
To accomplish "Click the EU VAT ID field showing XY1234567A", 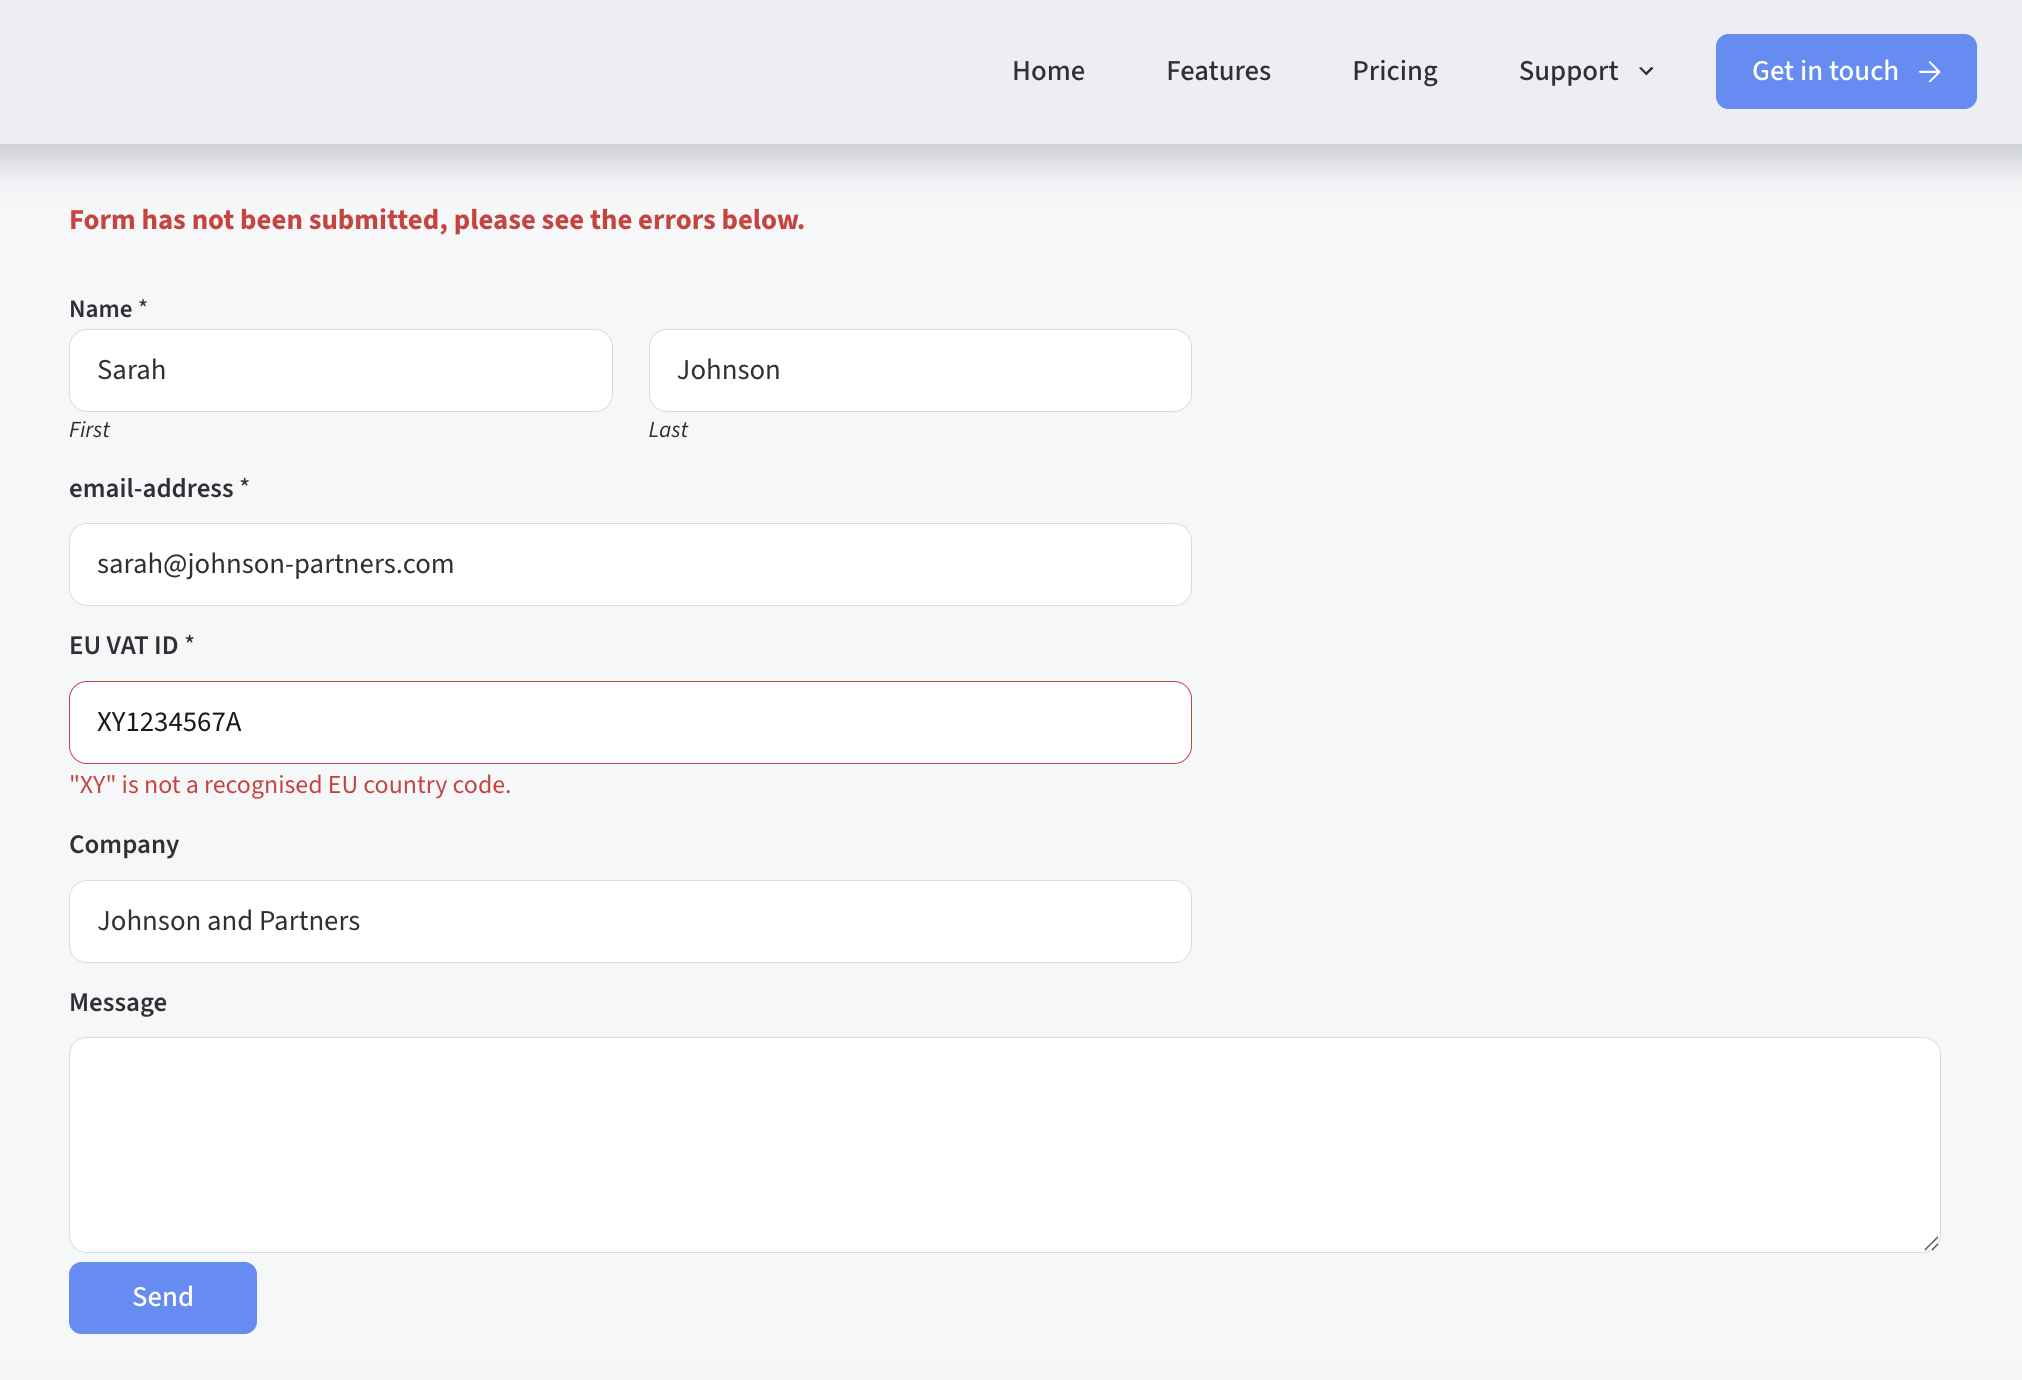I will point(629,722).
